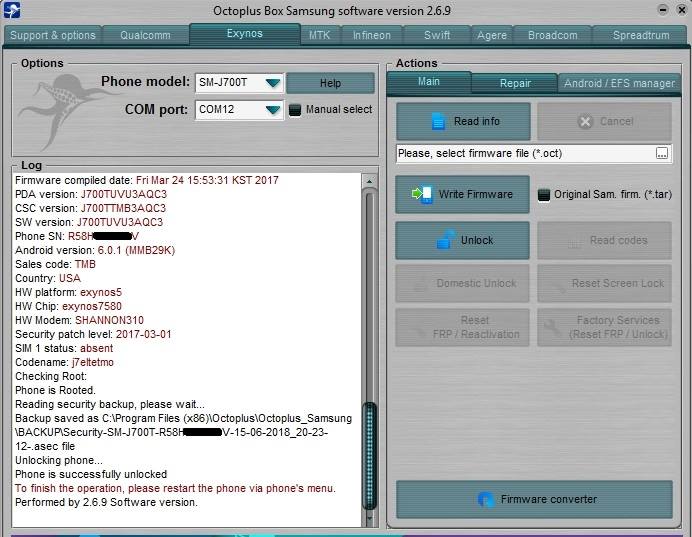Enable the Manual select checkbox
692x537 pixels.
click(295, 109)
